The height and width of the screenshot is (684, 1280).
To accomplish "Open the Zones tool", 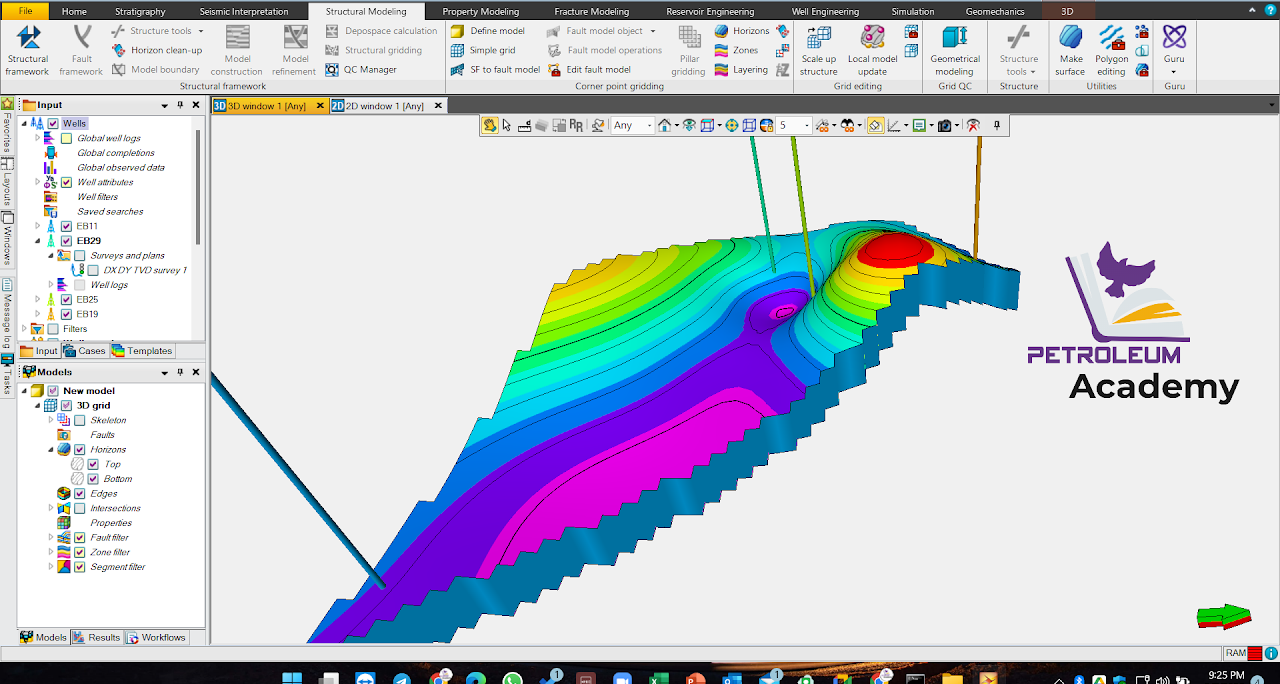I will tap(737, 50).
